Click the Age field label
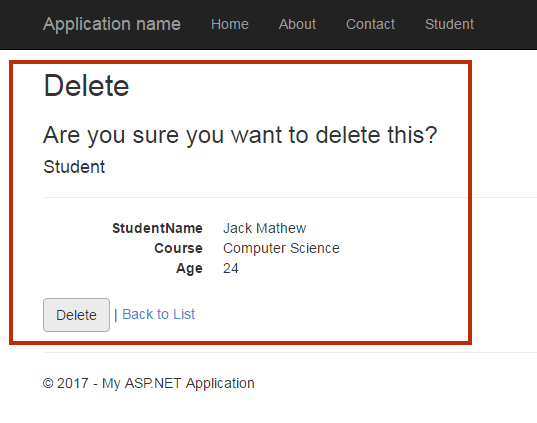The width and height of the screenshot is (537, 423). tap(189, 268)
